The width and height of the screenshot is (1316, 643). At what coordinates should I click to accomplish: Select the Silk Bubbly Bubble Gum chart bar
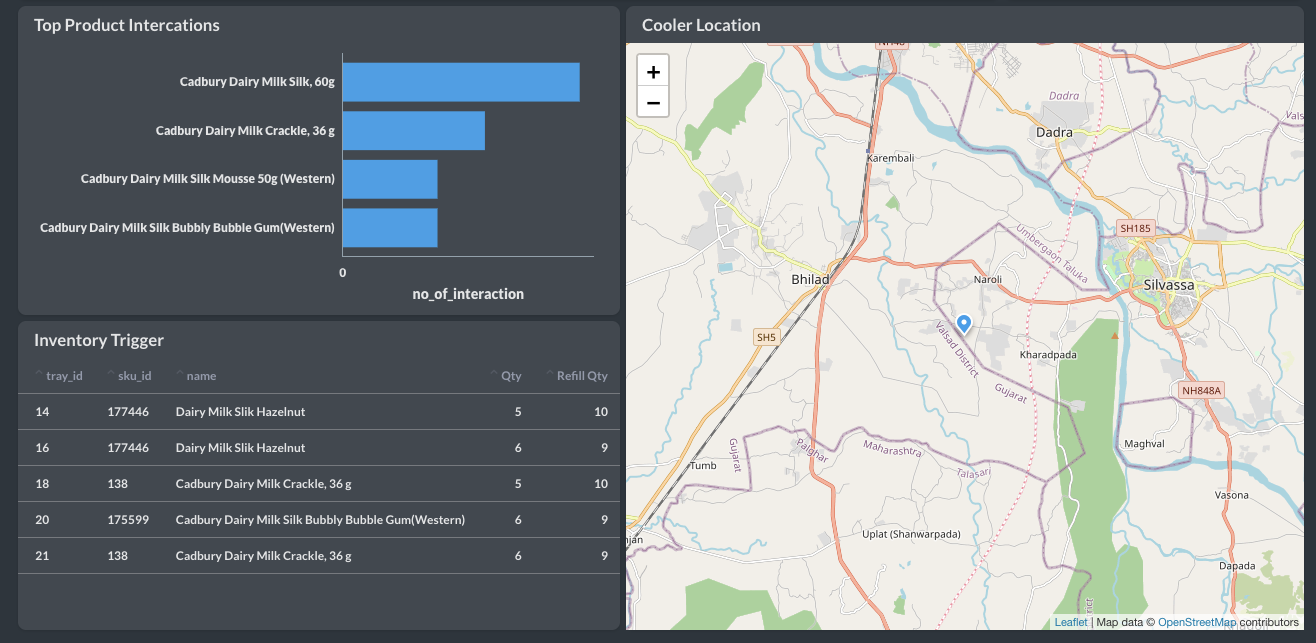pyautogui.click(x=389, y=227)
